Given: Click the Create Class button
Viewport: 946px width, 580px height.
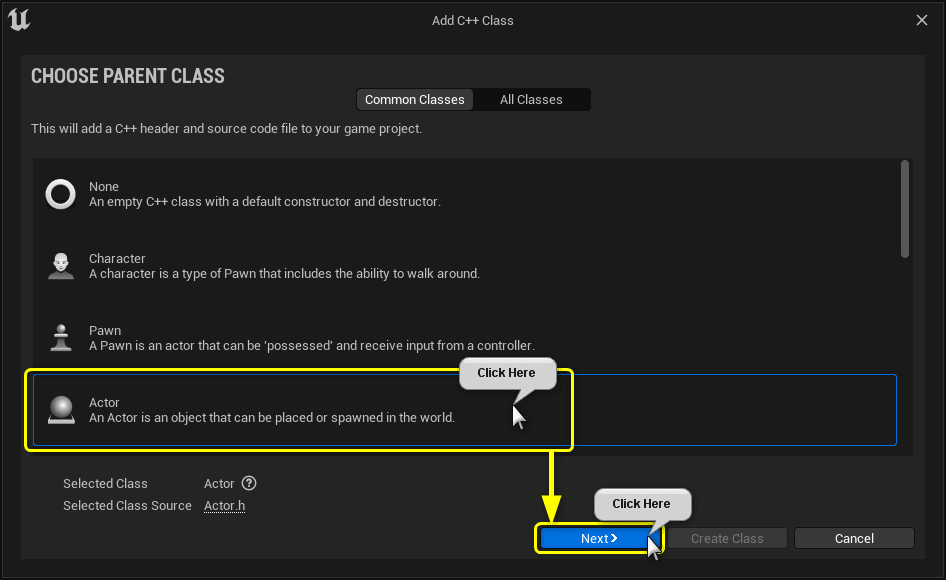Looking at the screenshot, I should click(726, 537).
